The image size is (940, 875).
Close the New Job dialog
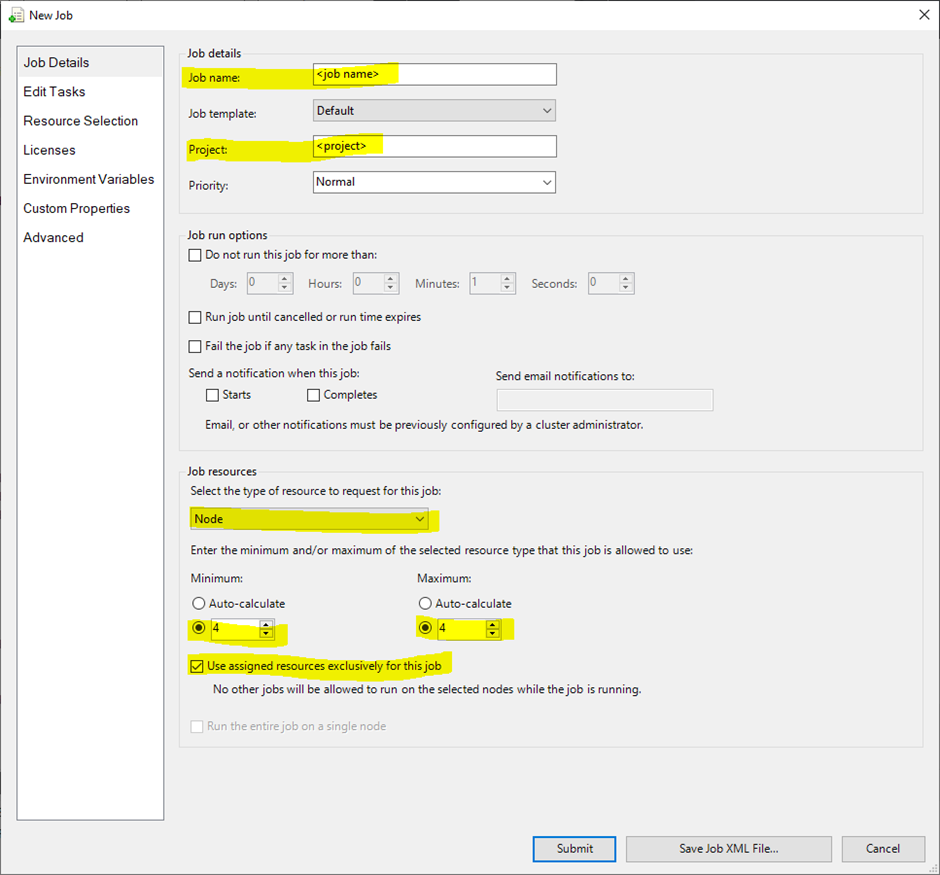click(924, 15)
